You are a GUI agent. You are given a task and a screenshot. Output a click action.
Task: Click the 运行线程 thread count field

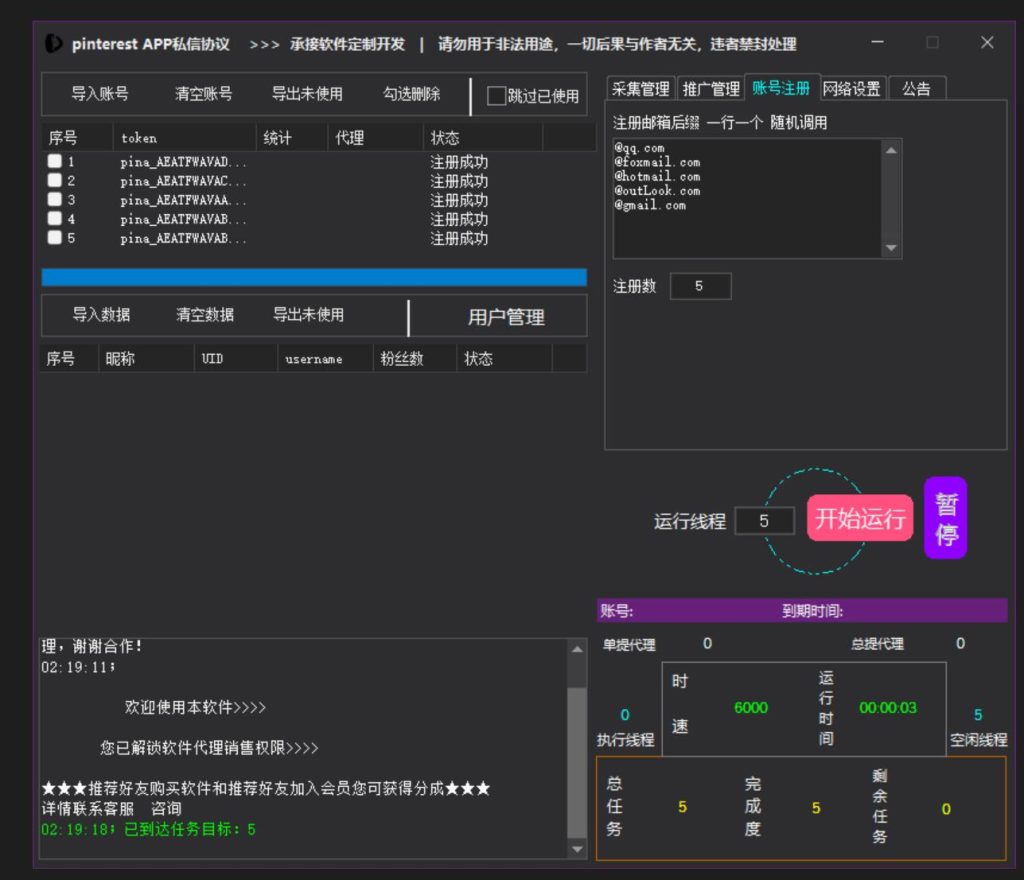tap(764, 521)
